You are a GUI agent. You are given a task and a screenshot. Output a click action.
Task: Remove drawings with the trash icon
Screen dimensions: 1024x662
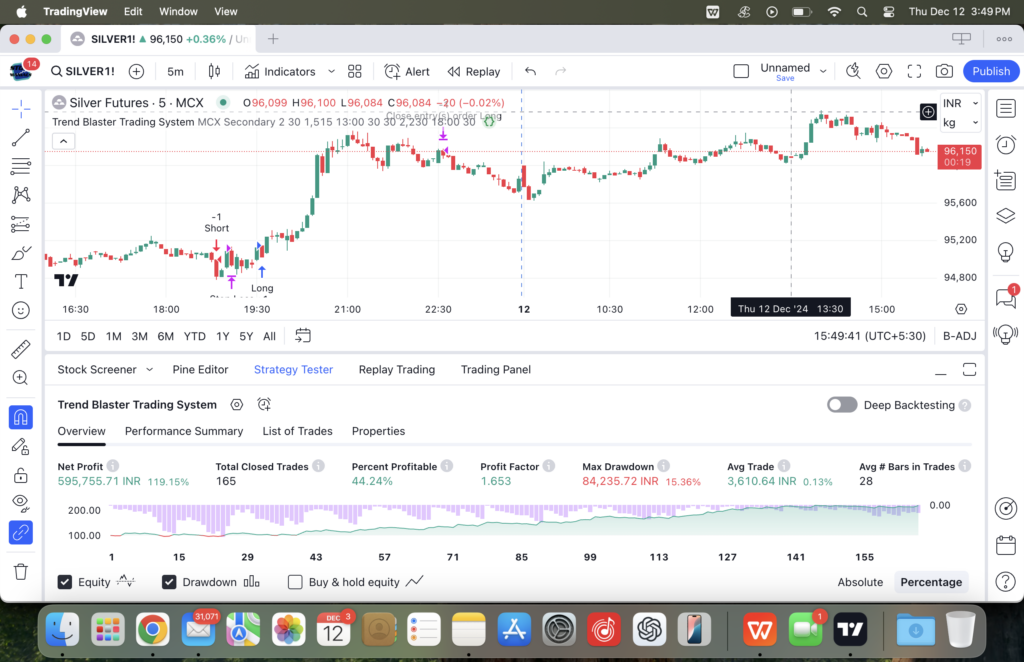(x=21, y=572)
